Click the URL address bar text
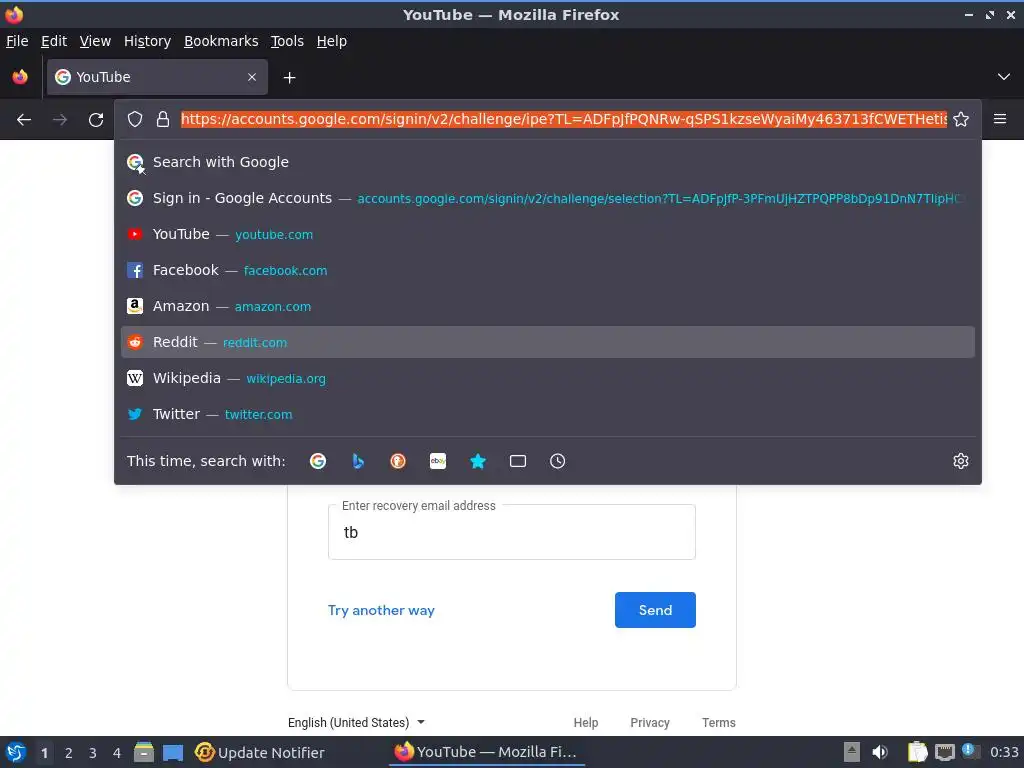1024x768 pixels. [x=564, y=119]
